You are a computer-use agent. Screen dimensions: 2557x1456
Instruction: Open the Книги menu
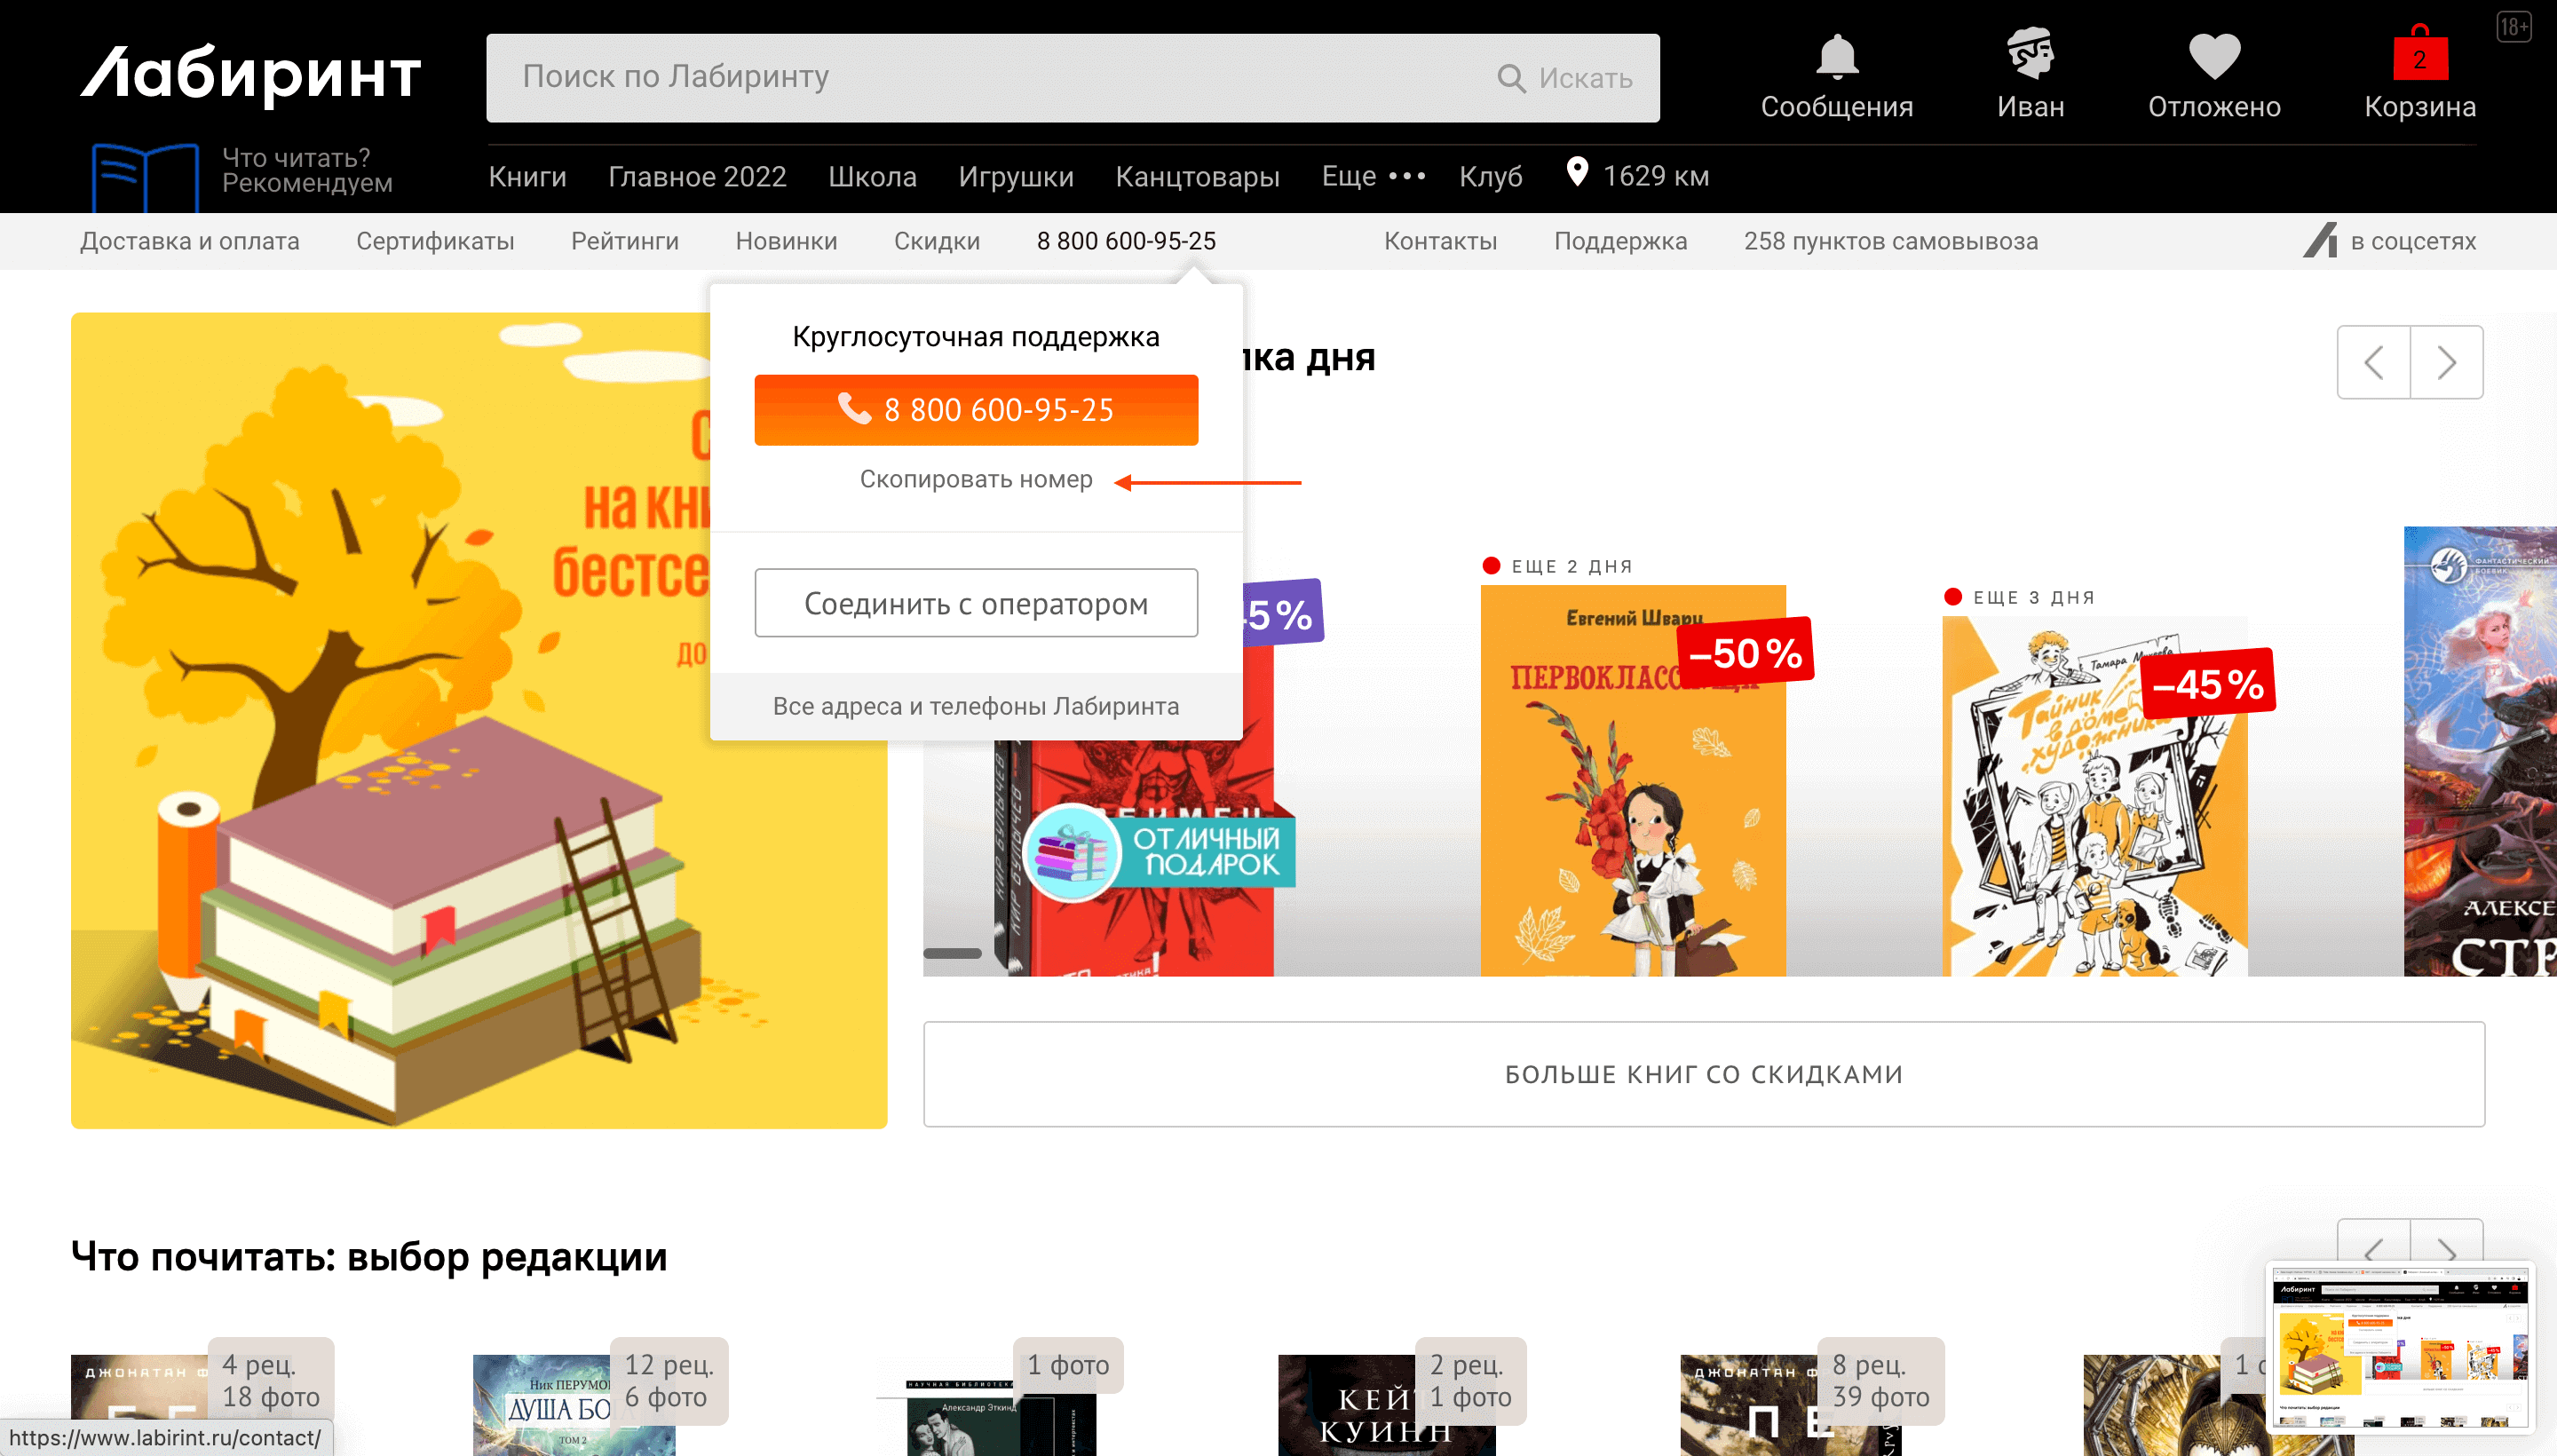point(527,177)
